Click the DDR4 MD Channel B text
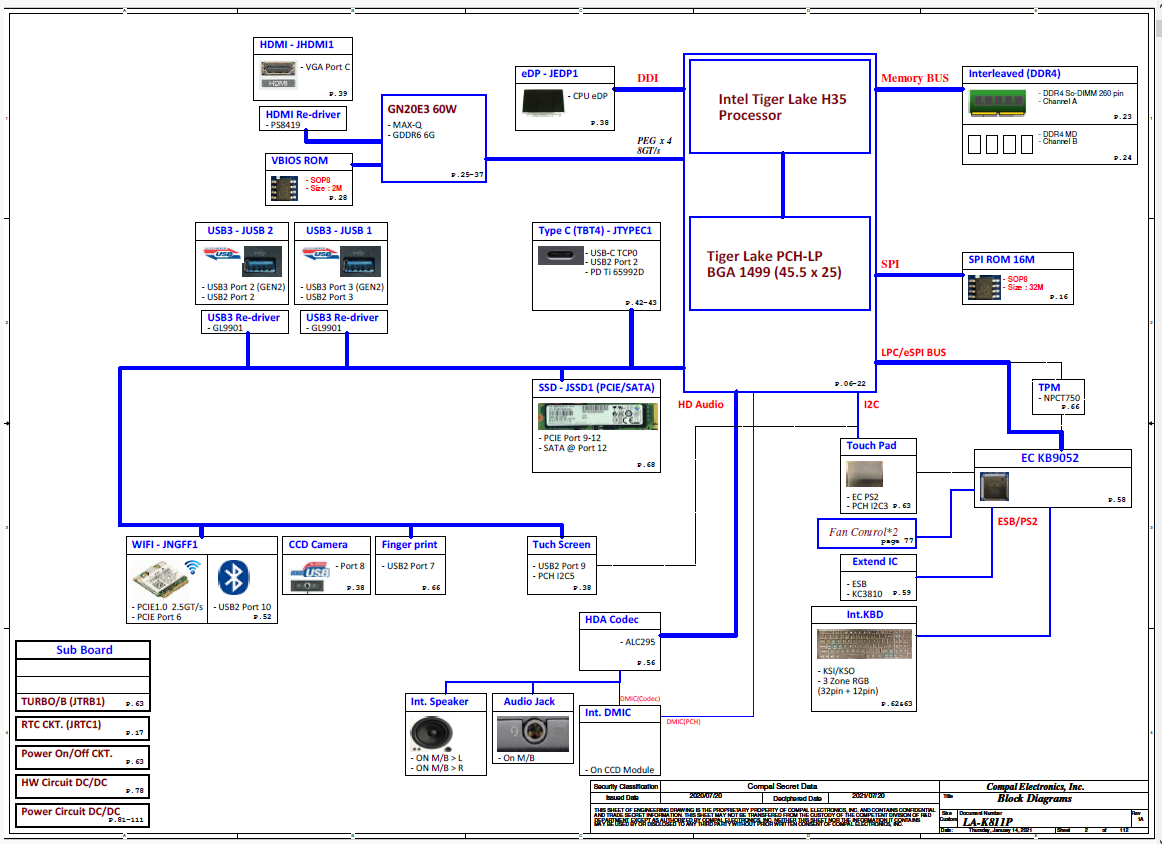This screenshot has height=844, width=1162. (x=1060, y=138)
